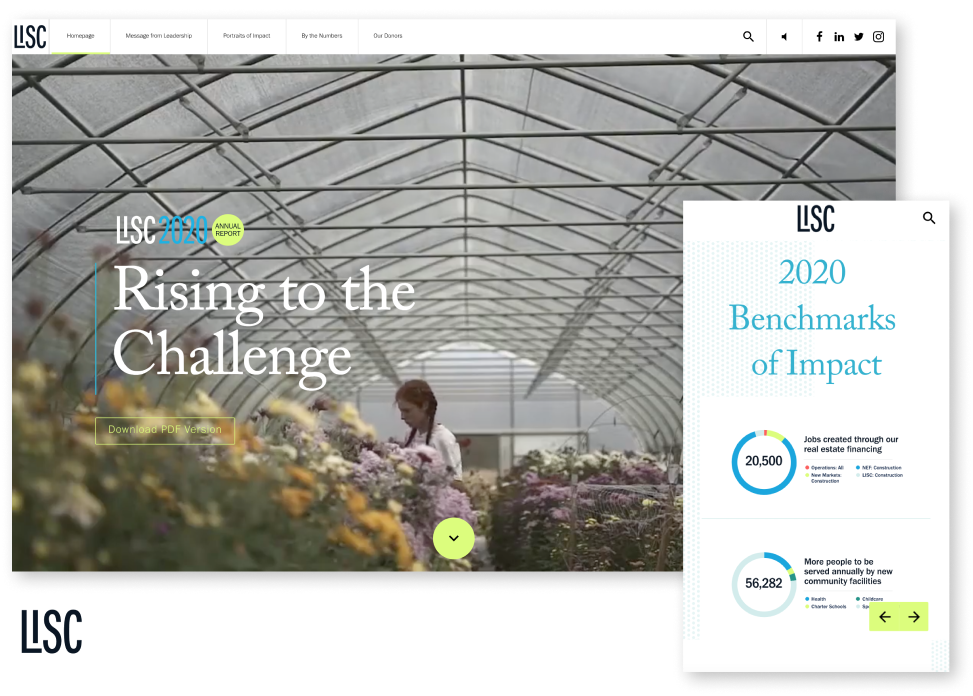Click the 56,282 community facilities donut chart
Image resolution: width=973 pixels, height=696 pixels.
pos(764,583)
